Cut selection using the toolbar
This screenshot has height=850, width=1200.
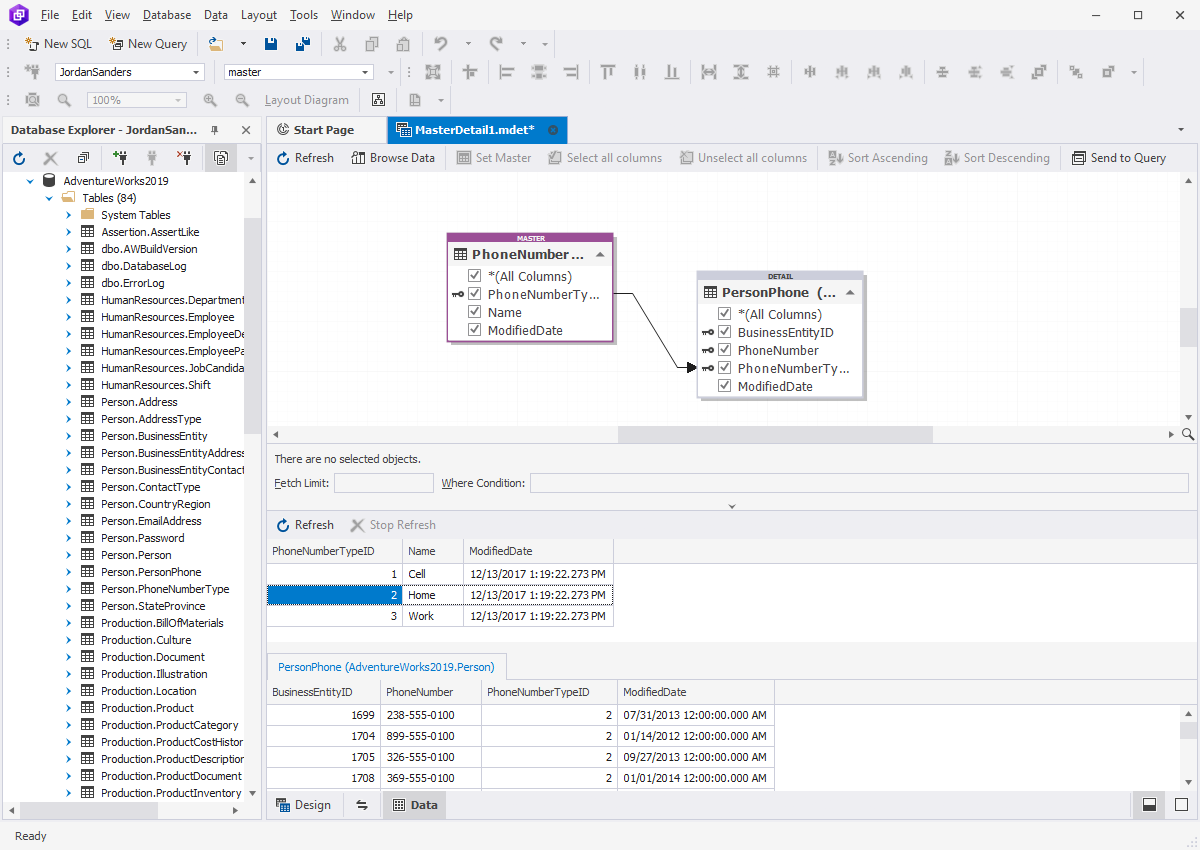(339, 44)
